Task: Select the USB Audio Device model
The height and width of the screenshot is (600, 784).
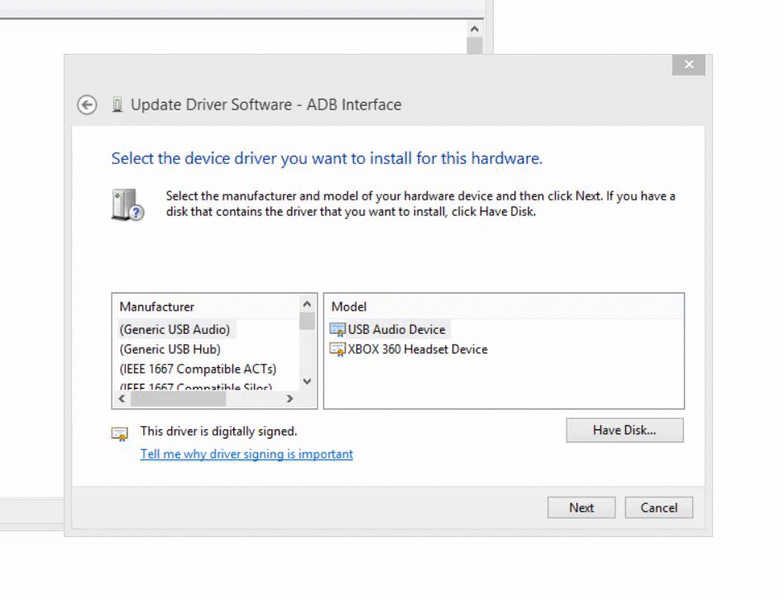Action: click(x=396, y=330)
